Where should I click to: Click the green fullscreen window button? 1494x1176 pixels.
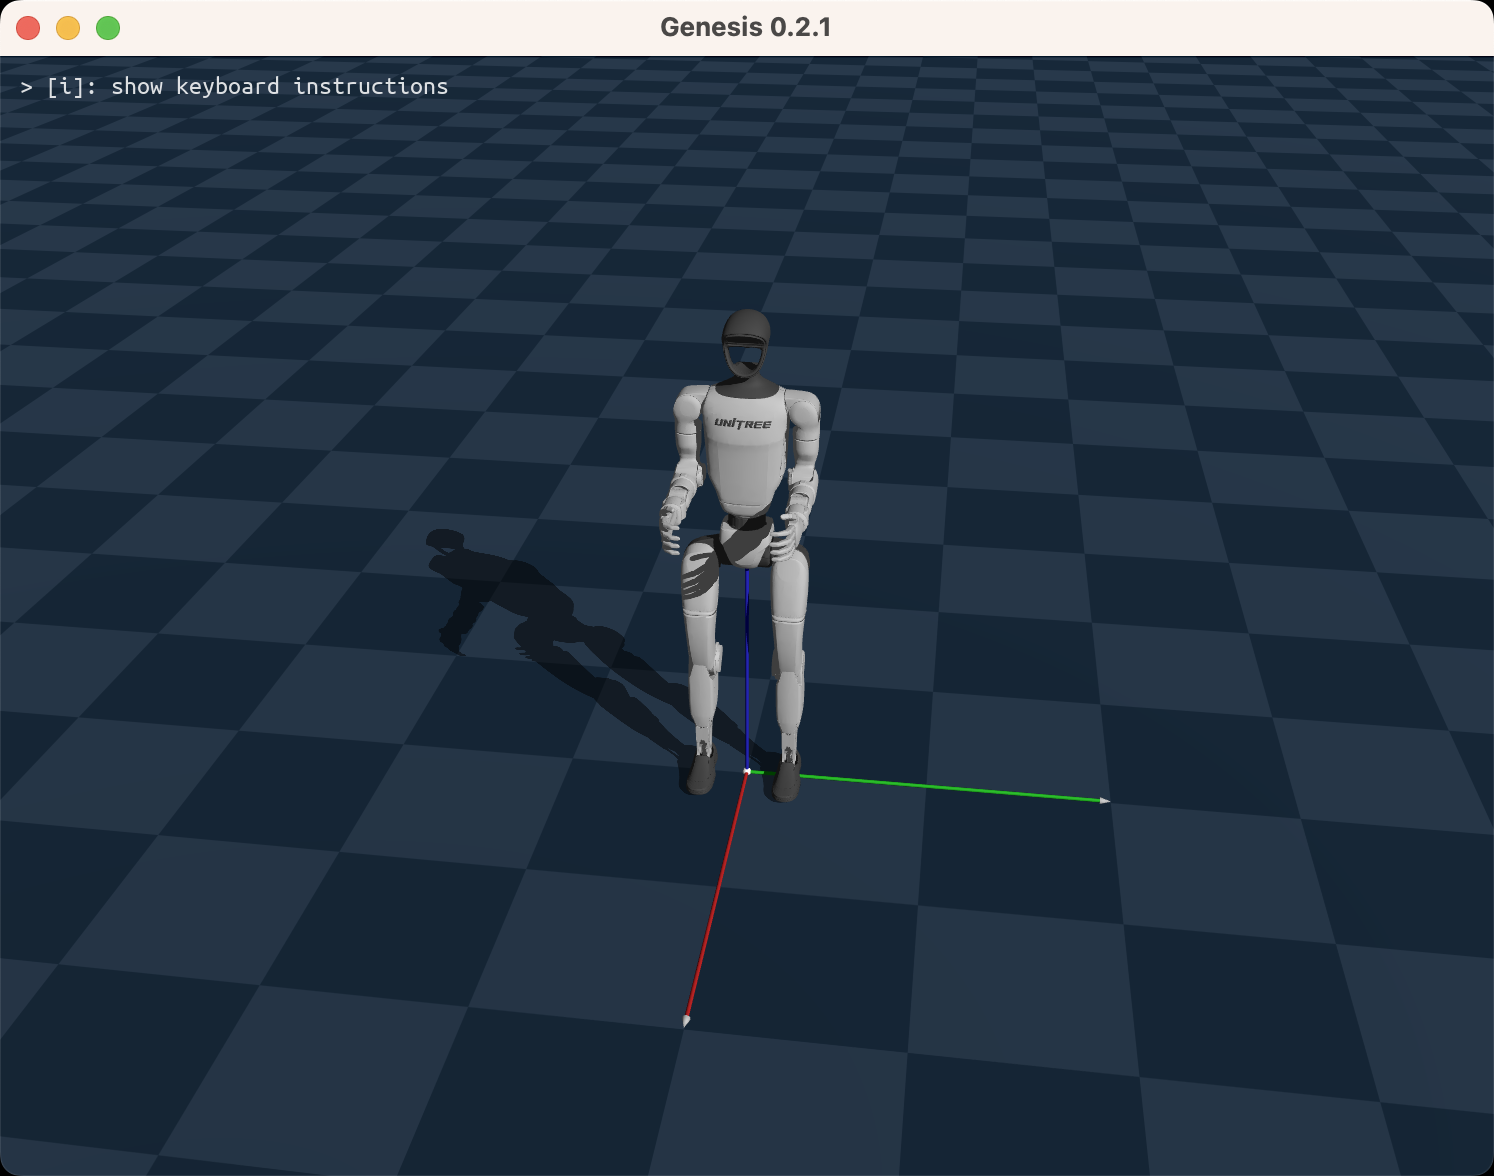(108, 28)
